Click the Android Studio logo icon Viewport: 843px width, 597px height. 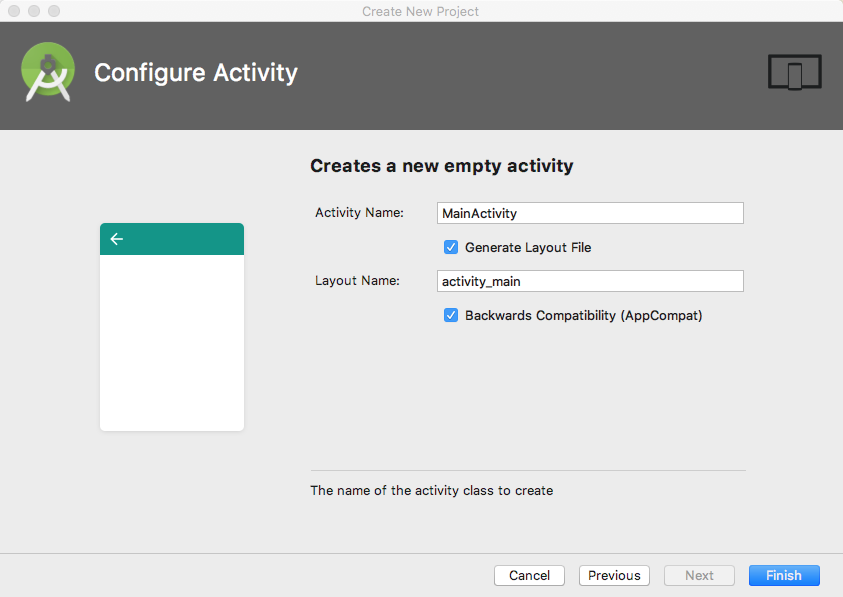click(47, 73)
